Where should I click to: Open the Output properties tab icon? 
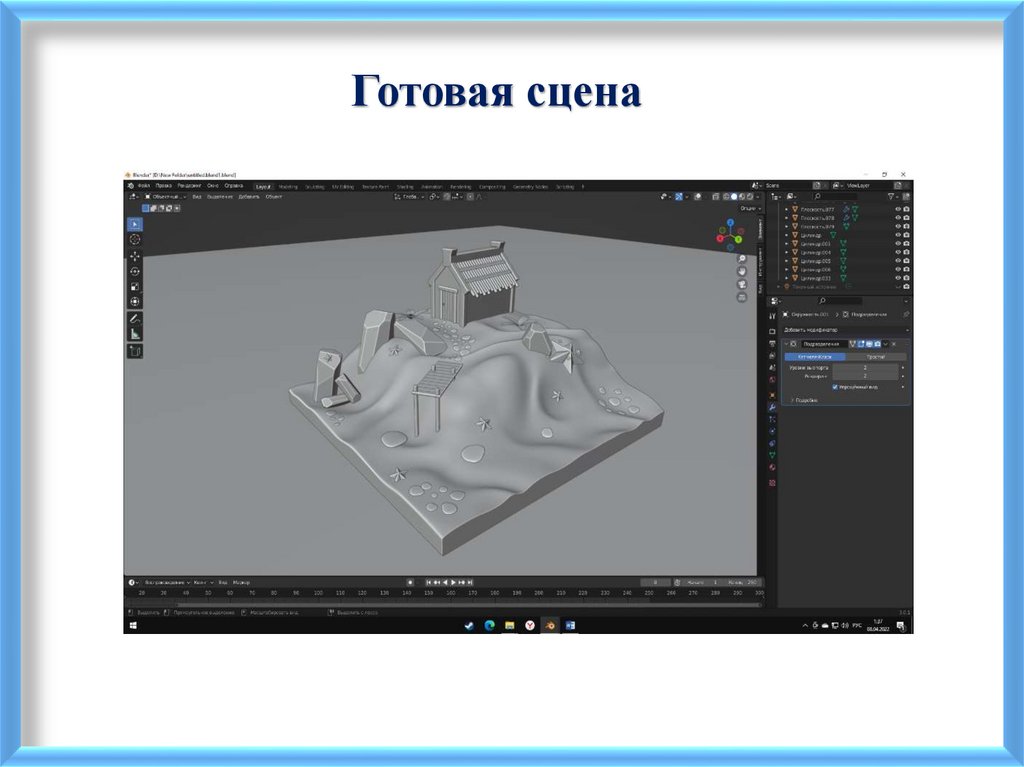pyautogui.click(x=772, y=344)
